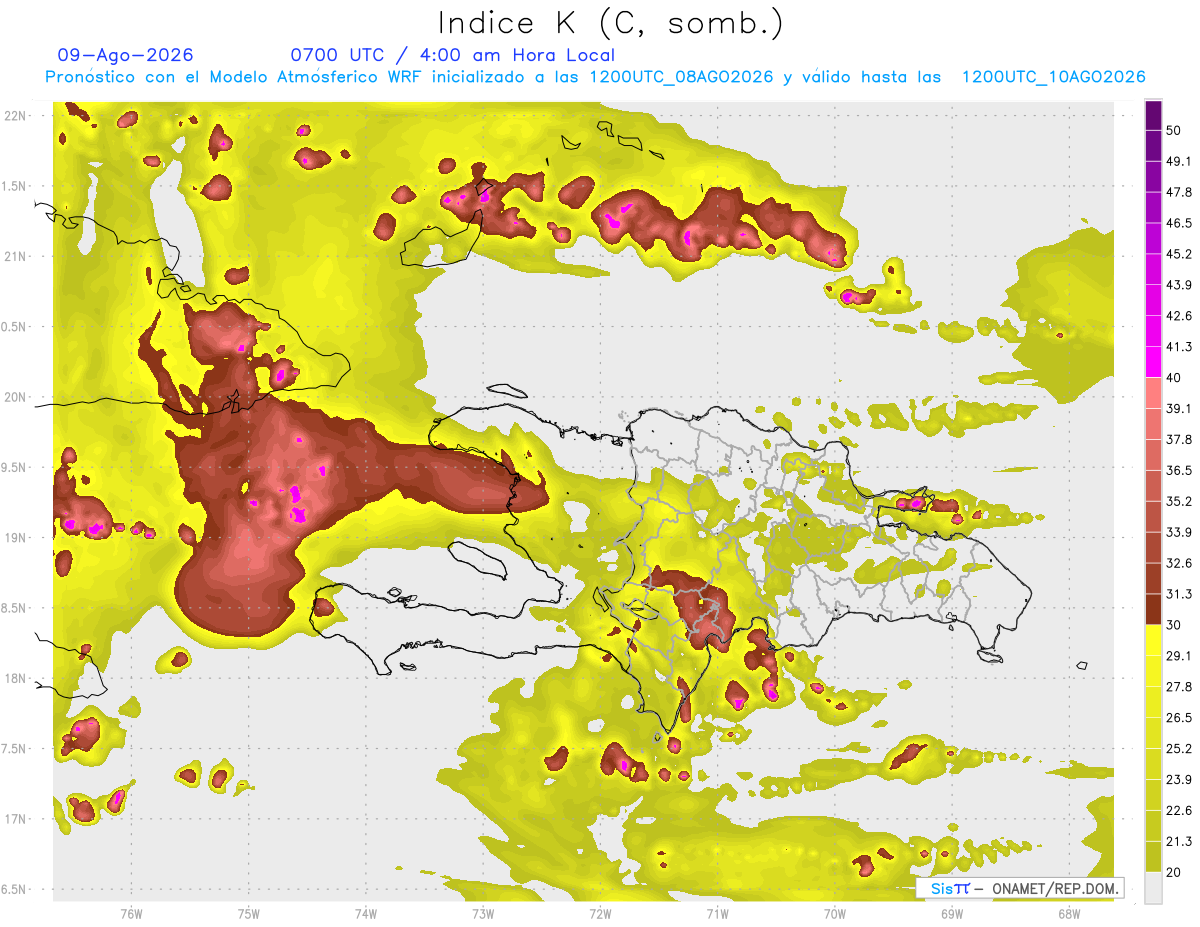Click the colorbar value "45.2"
This screenshot has width=1200, height=927.
(x=1179, y=254)
